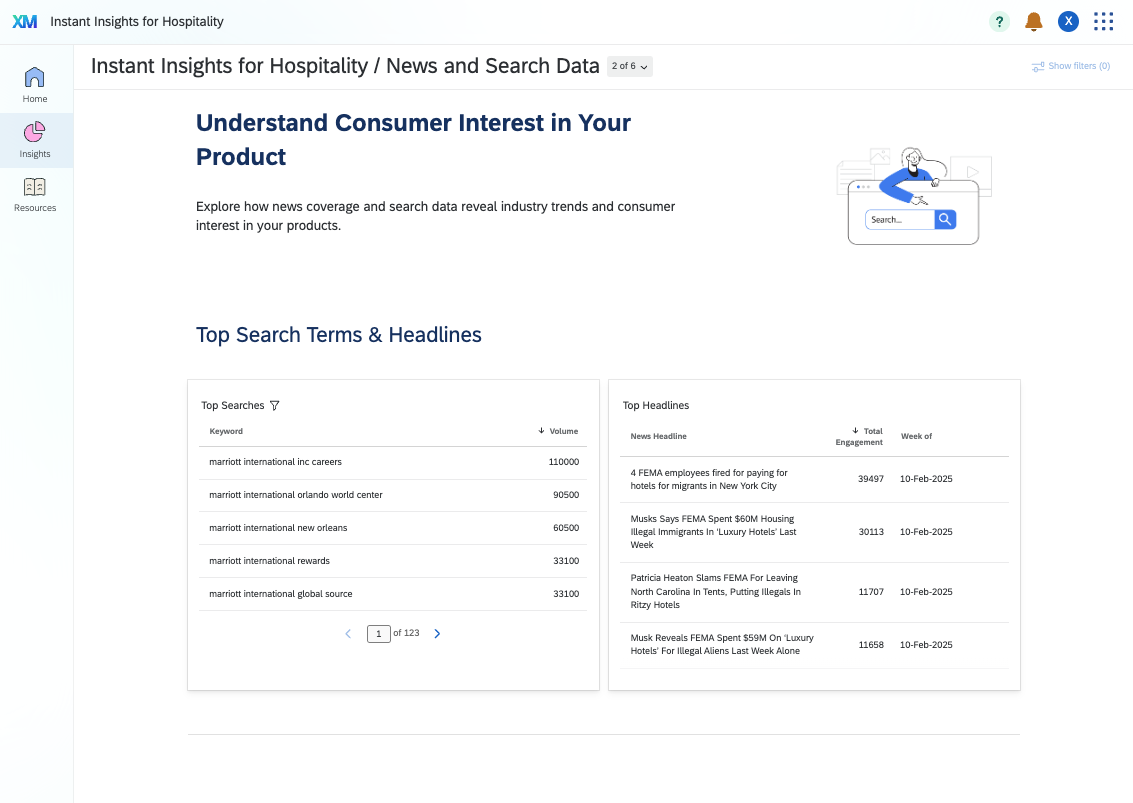Show filters panel
Image resolution: width=1133 pixels, height=803 pixels.
(1071, 67)
